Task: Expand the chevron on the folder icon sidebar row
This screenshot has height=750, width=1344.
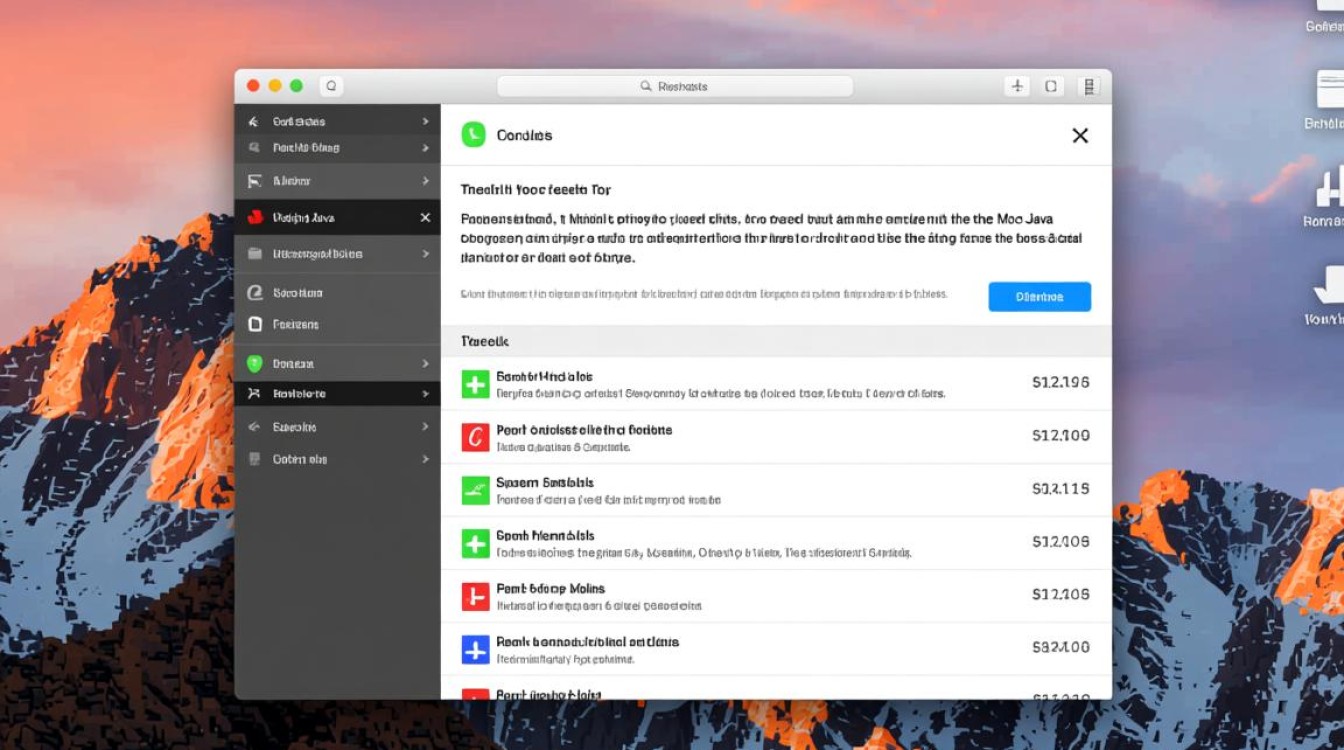Action: point(425,254)
